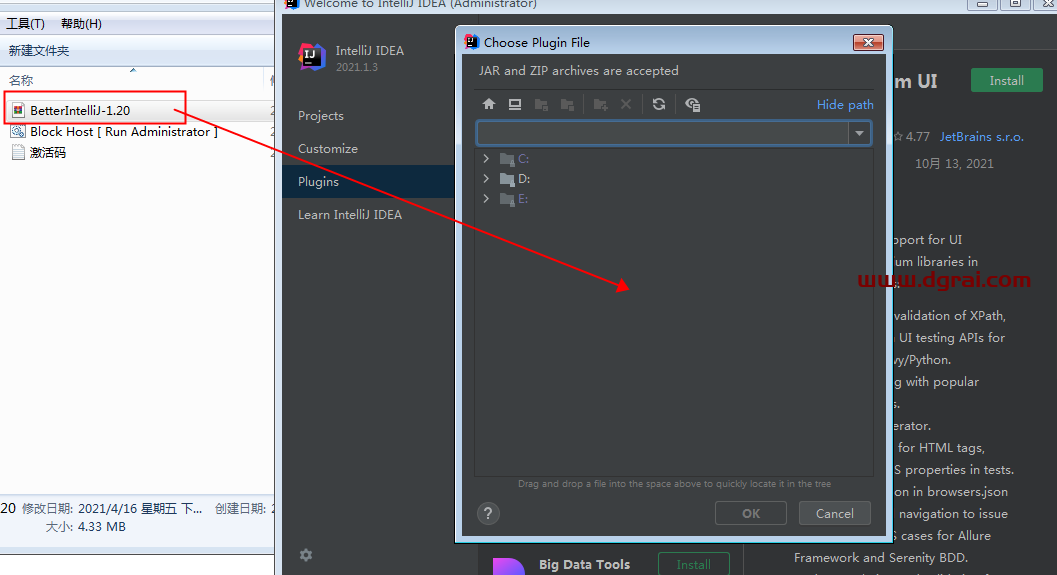This screenshot has width=1057, height=575.
Task: Click the D: drive label
Action: 524,179
